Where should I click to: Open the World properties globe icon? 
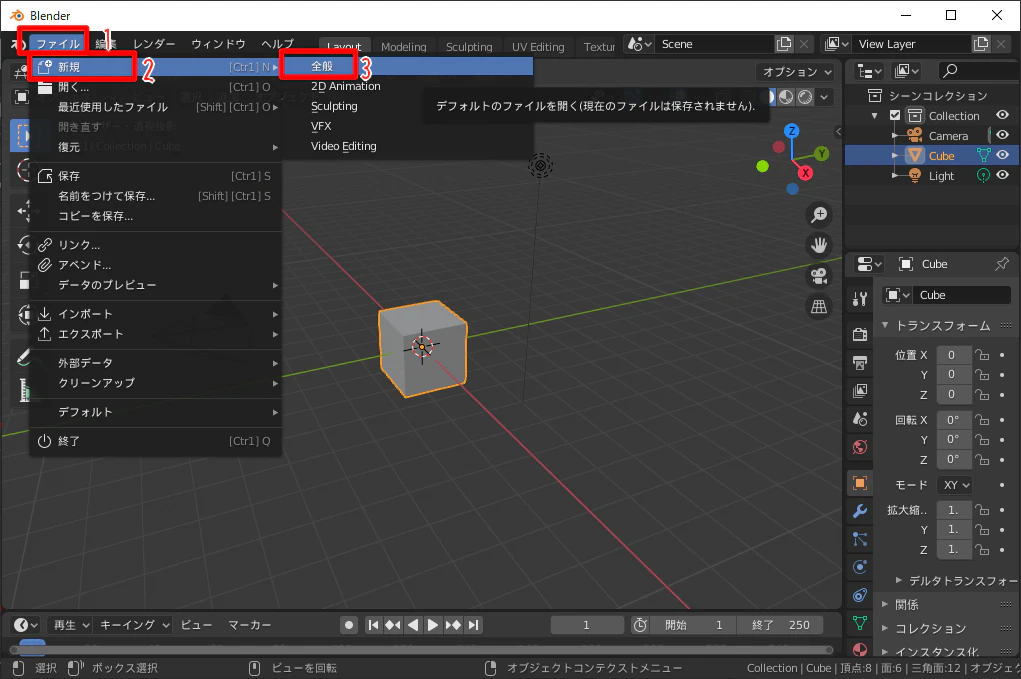tap(860, 447)
